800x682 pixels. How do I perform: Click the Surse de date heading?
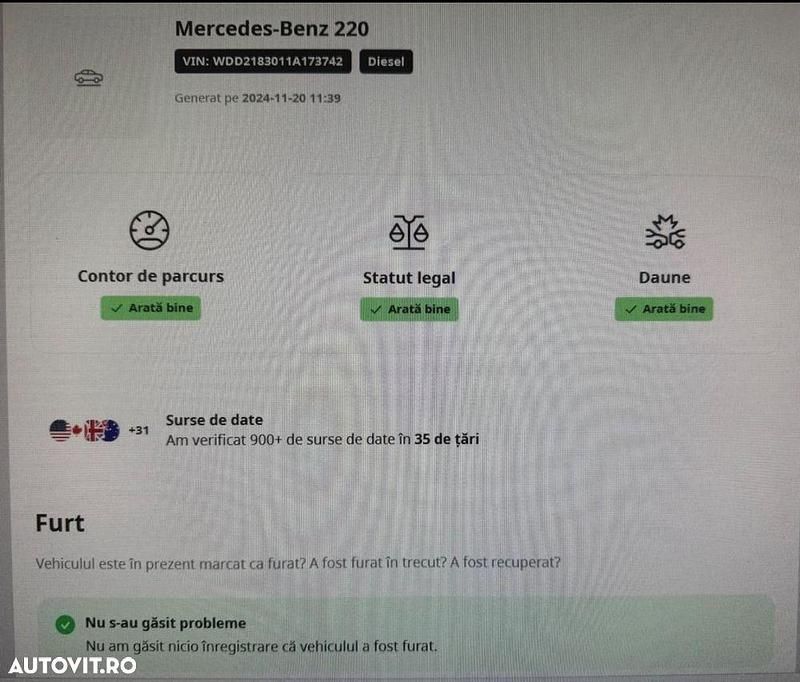pos(214,420)
